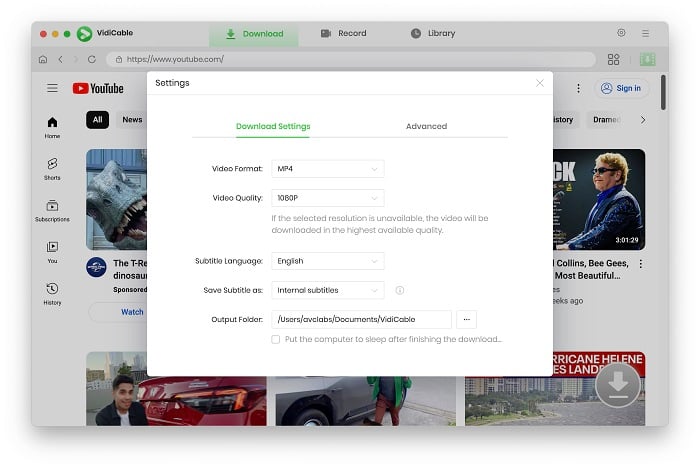700x468 pixels.
Task: Open the You section in sidebar
Action: (52, 252)
